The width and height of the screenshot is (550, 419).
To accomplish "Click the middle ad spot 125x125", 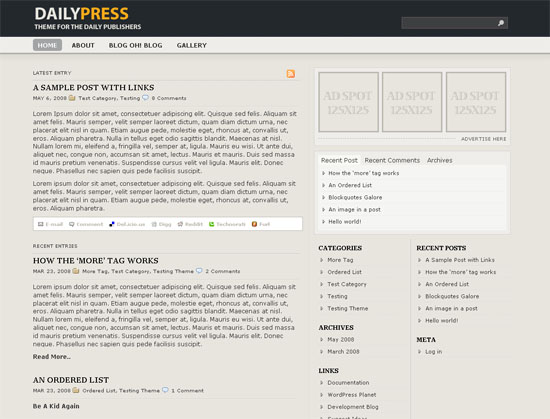I will click(x=412, y=102).
